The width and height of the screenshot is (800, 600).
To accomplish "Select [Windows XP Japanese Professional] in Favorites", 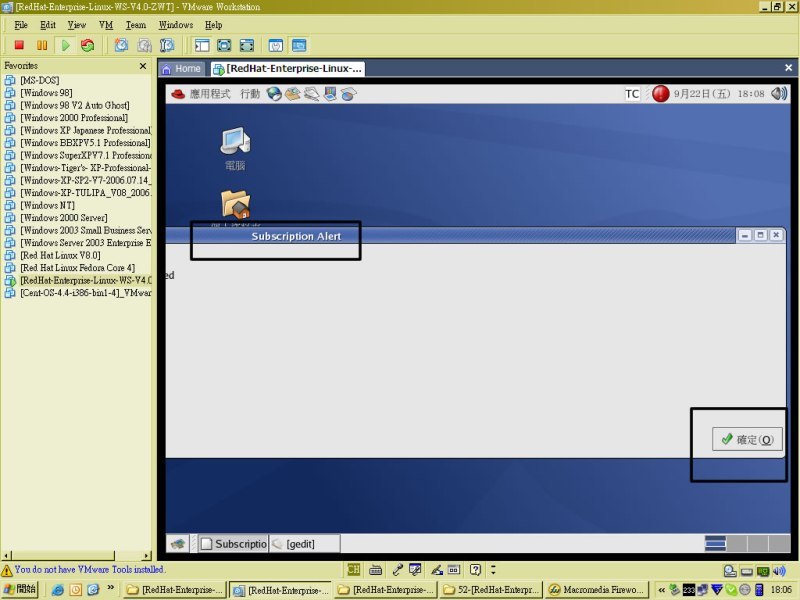I will pyautogui.click(x=85, y=130).
